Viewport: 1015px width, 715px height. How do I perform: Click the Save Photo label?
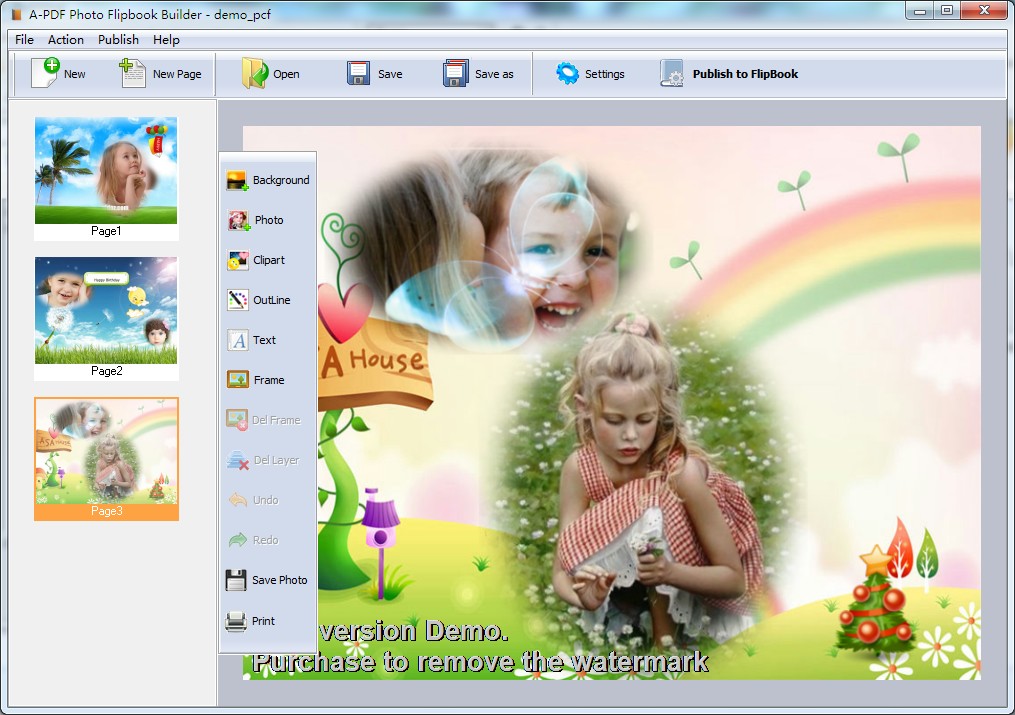click(280, 580)
